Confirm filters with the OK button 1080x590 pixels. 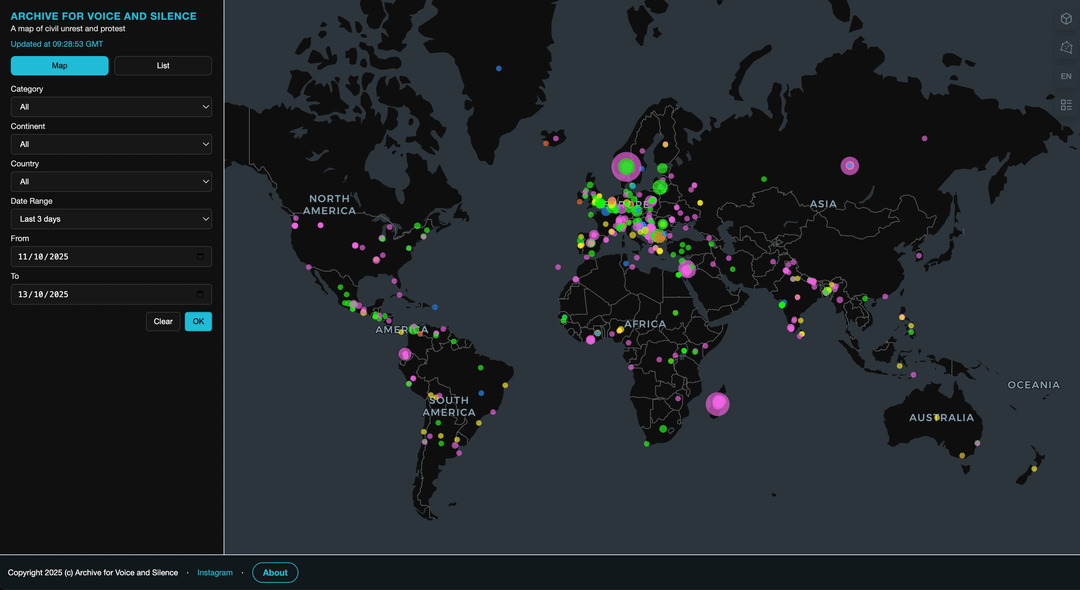(198, 322)
